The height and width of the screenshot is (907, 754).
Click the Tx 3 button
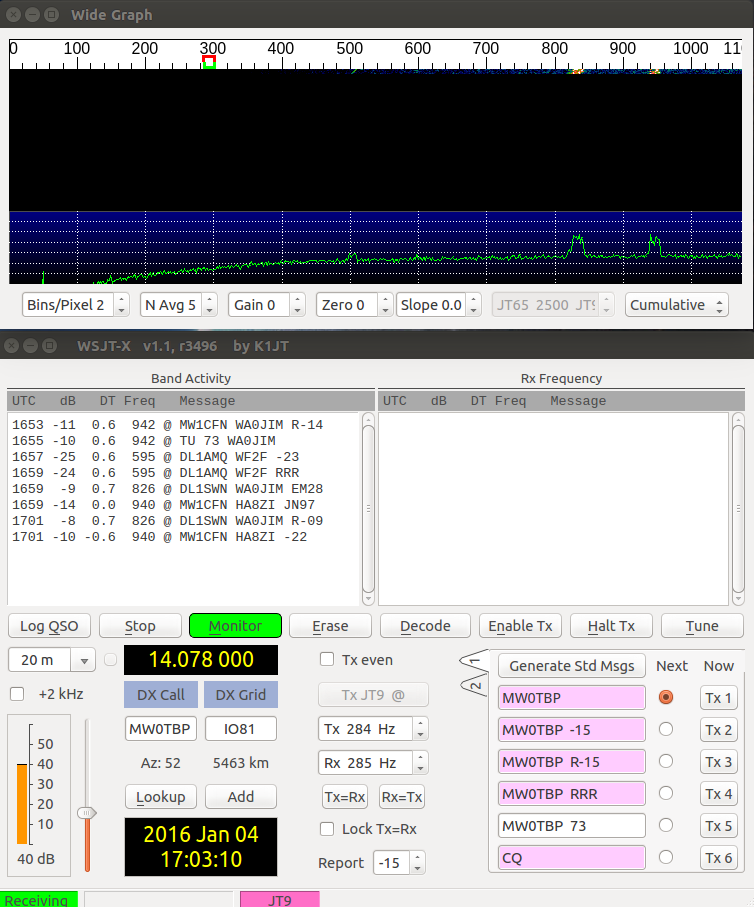(718, 762)
